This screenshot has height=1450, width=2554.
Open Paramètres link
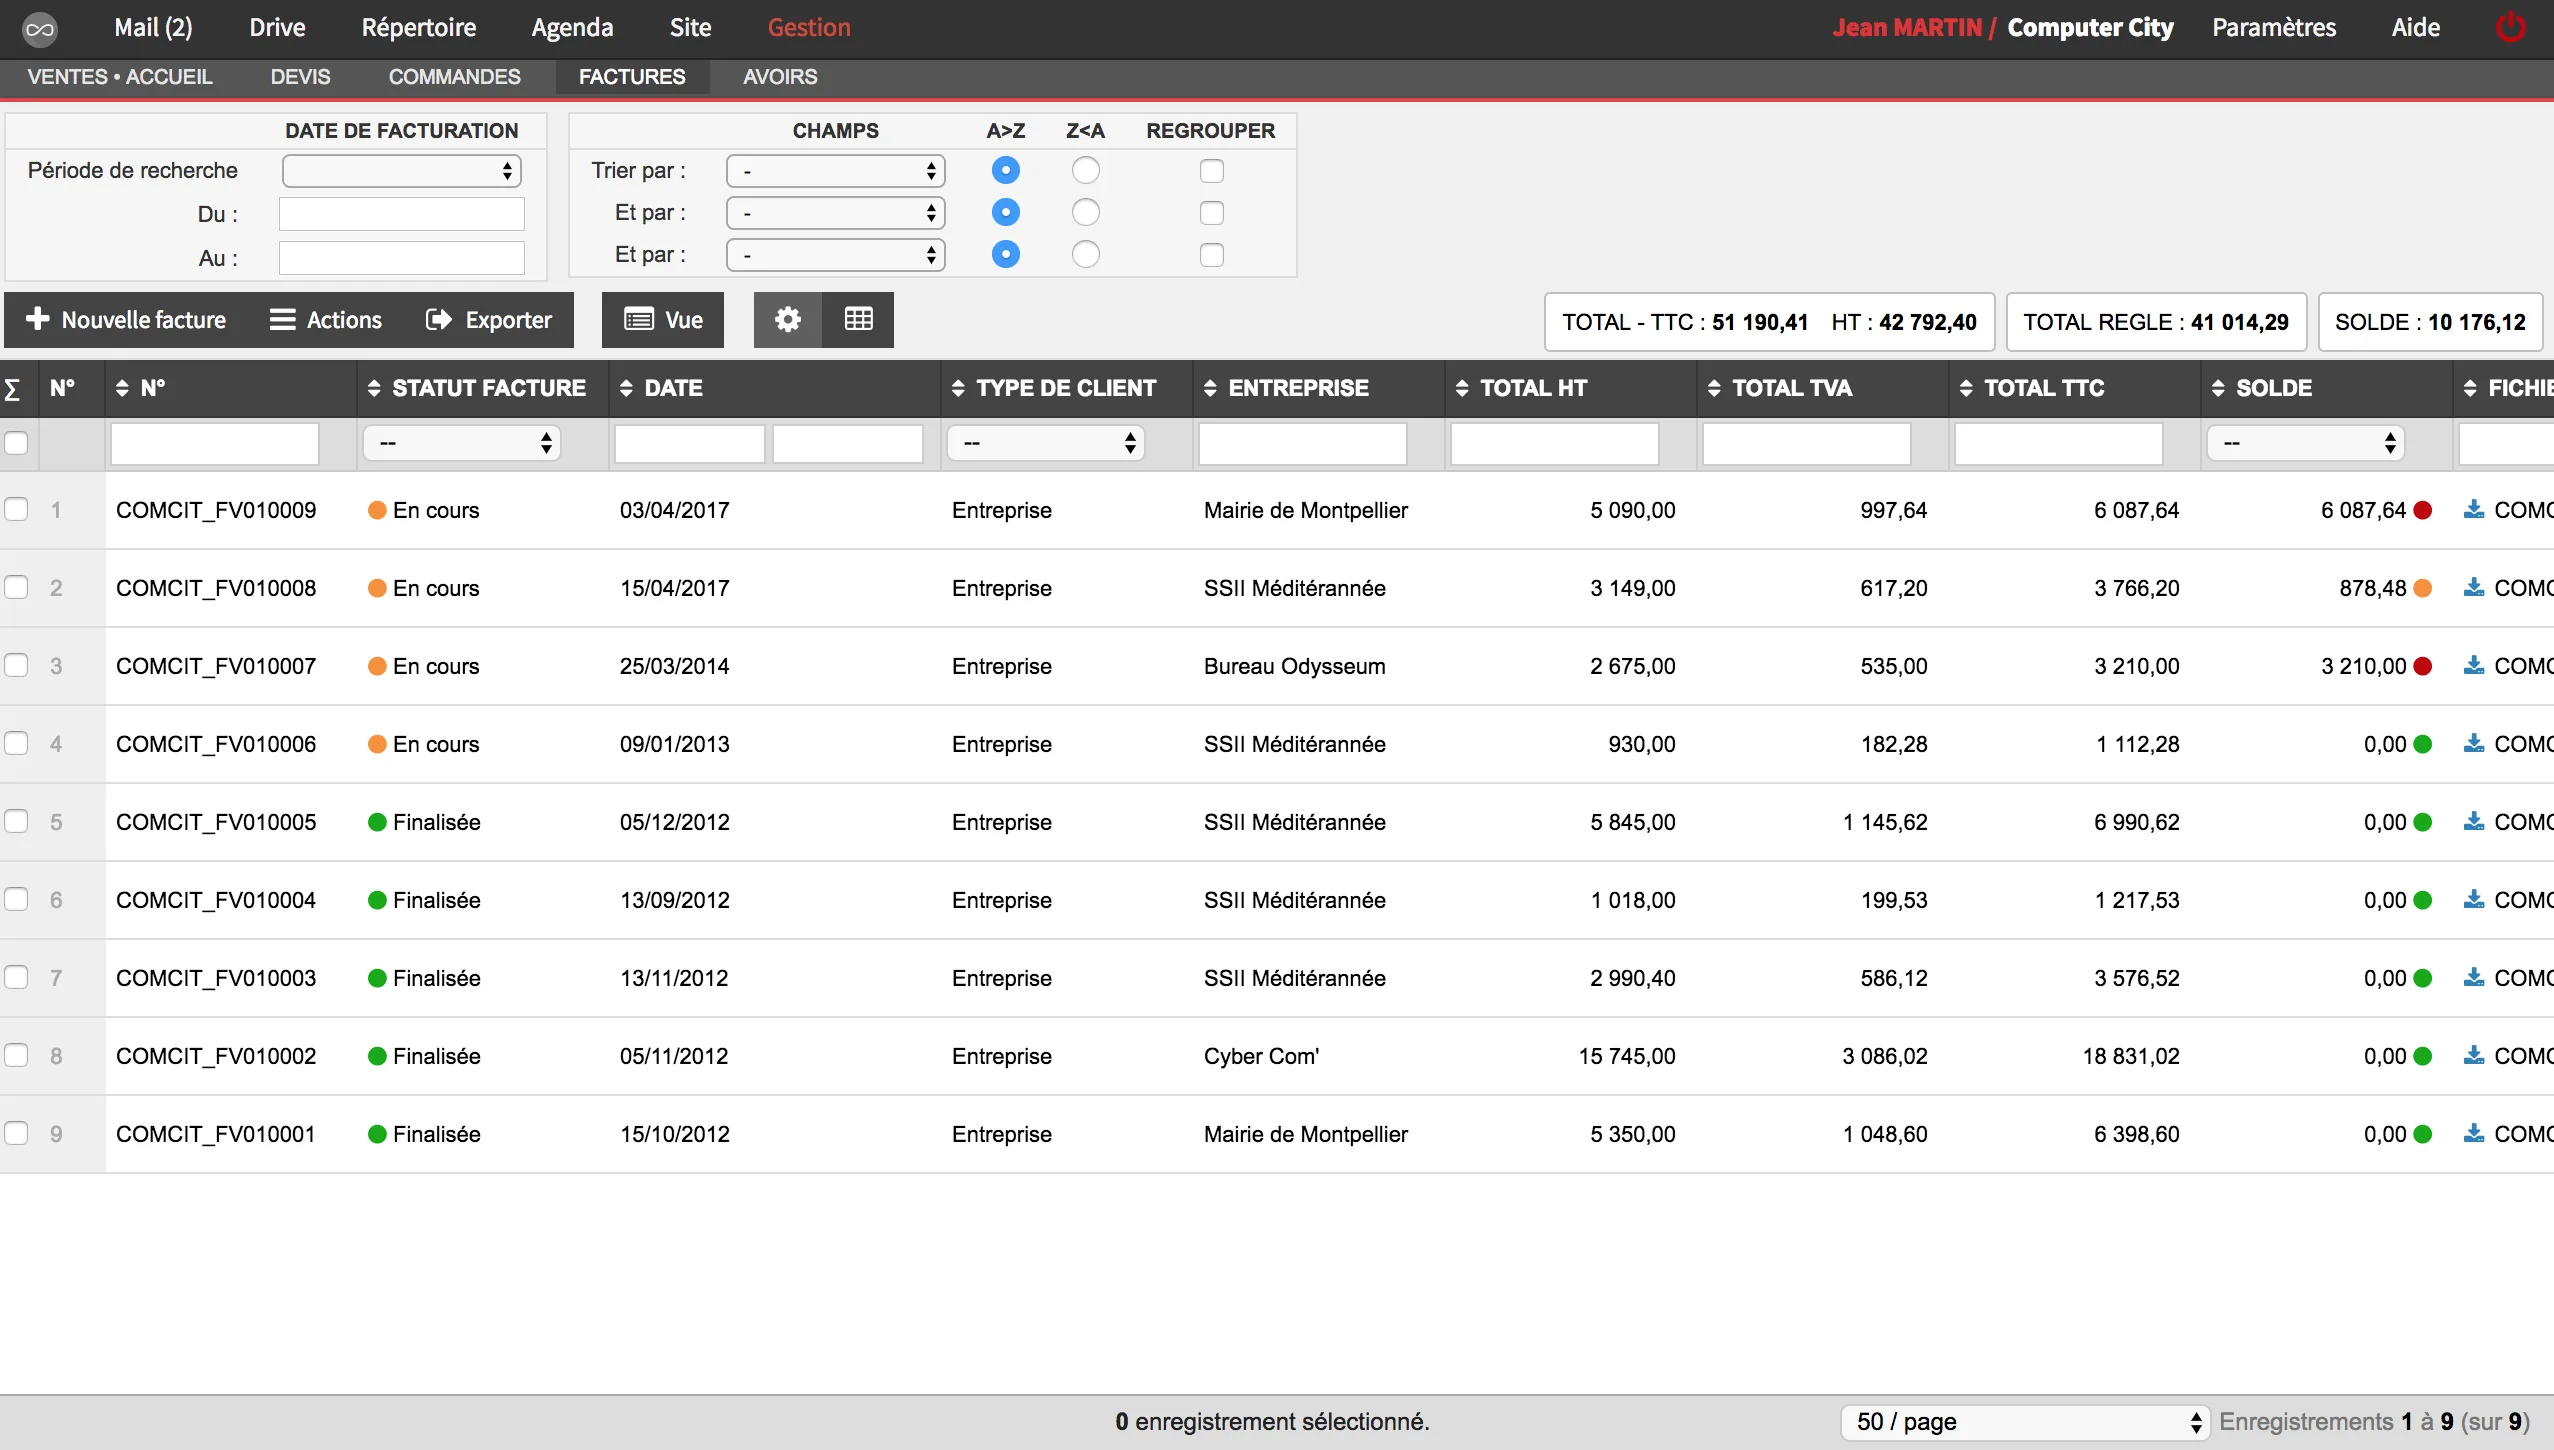[2274, 28]
